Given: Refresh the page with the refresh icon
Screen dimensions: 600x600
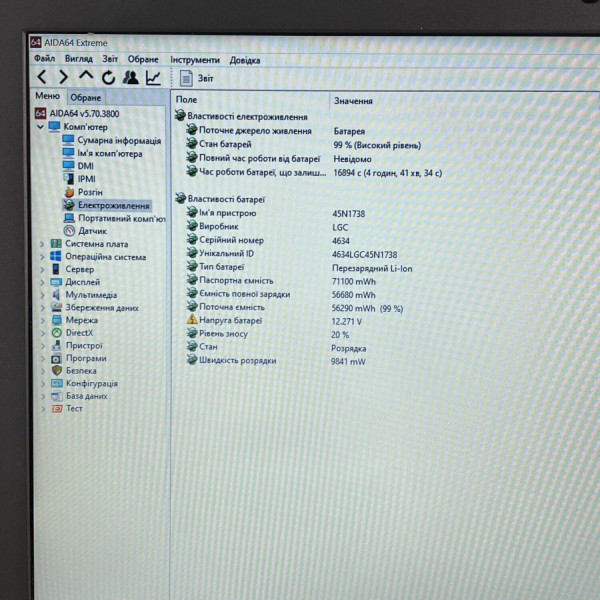Looking at the screenshot, I should (x=108, y=78).
